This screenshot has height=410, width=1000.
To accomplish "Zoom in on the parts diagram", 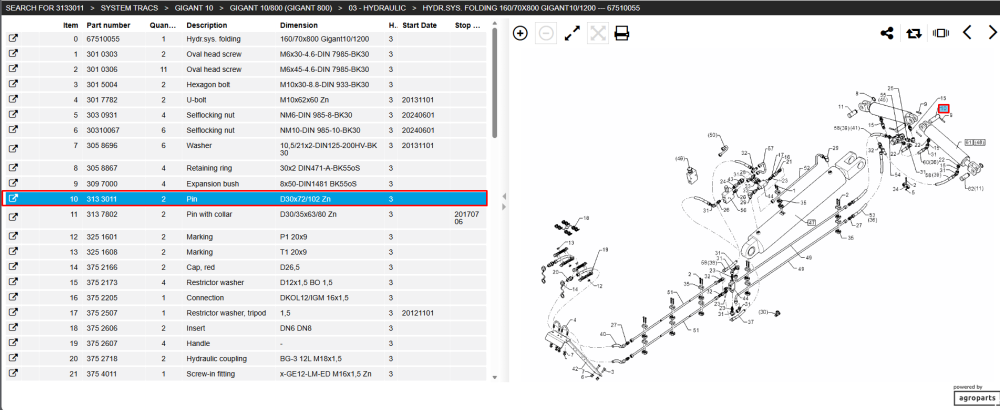I will click(x=520, y=33).
